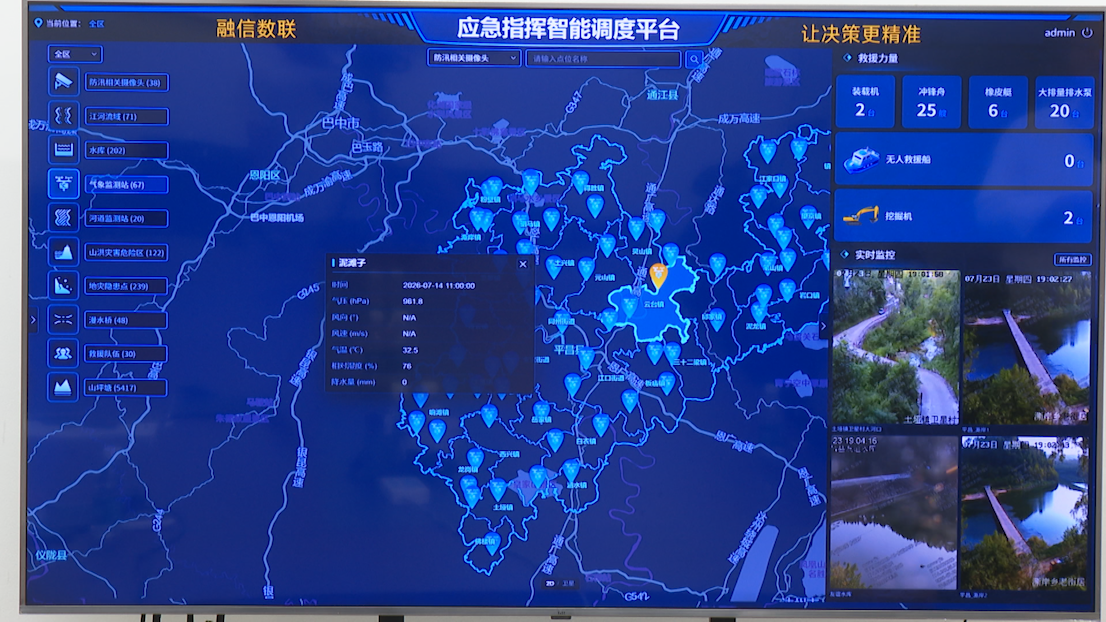Click the search magnifier icon
Image resolution: width=1106 pixels, height=622 pixels.
point(694,59)
